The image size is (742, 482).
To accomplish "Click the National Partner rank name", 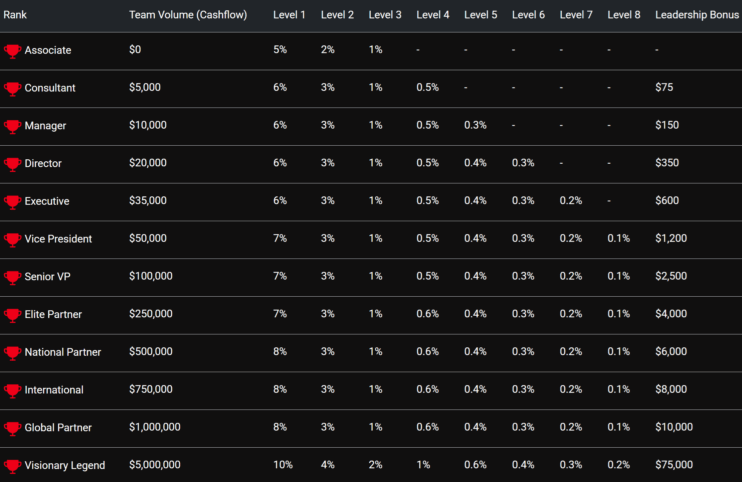I will pyautogui.click(x=63, y=352).
